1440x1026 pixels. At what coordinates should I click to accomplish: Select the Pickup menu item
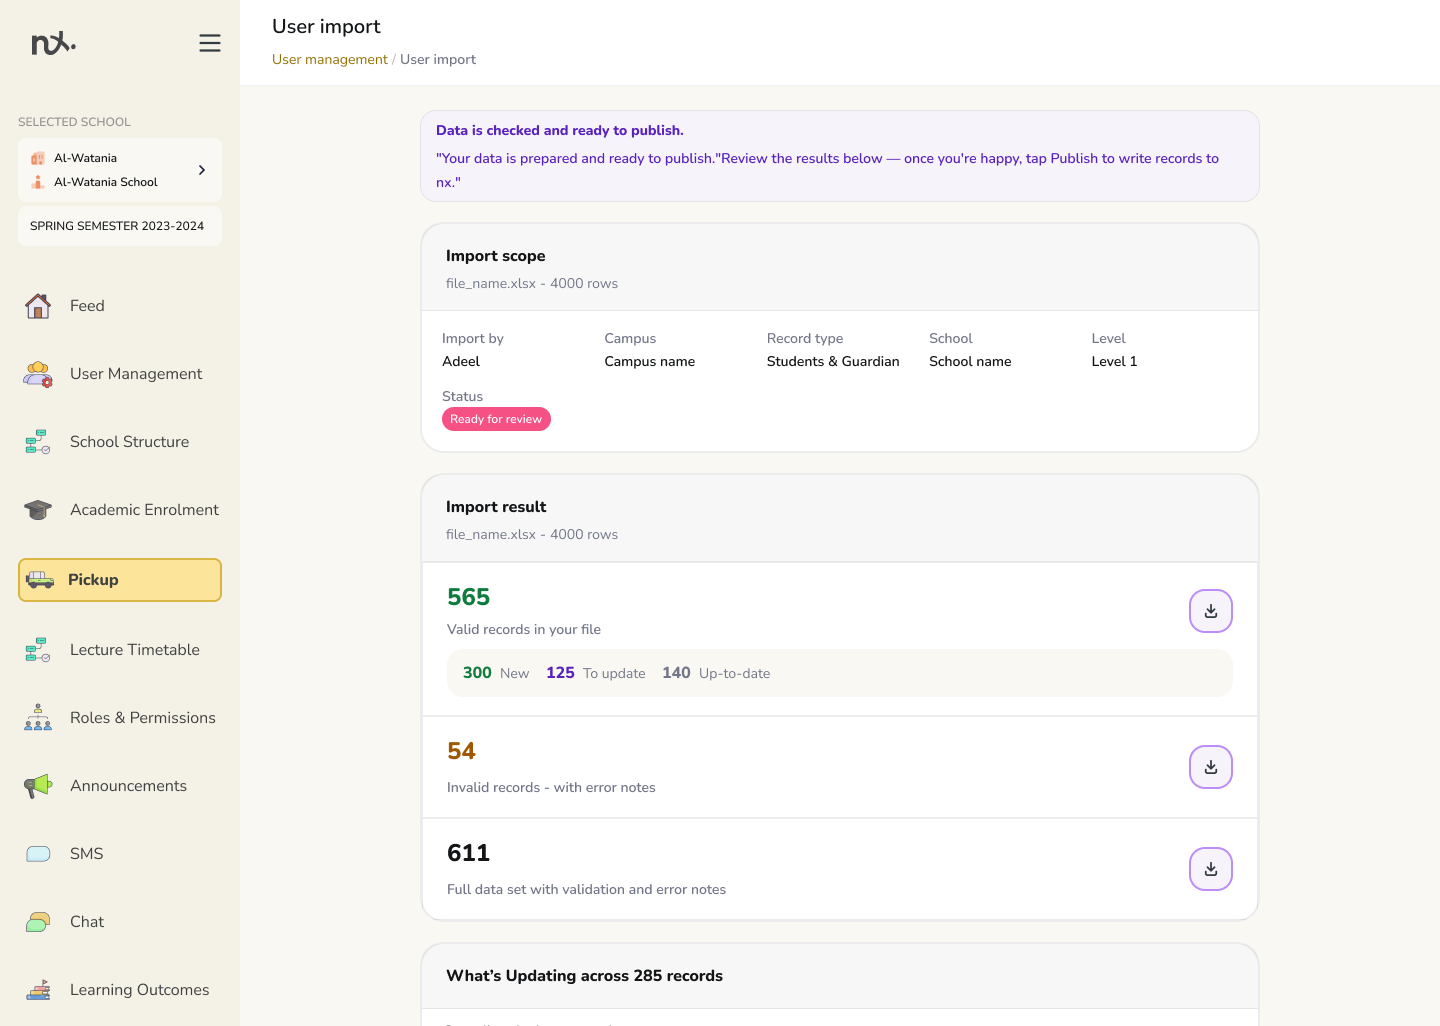click(120, 580)
